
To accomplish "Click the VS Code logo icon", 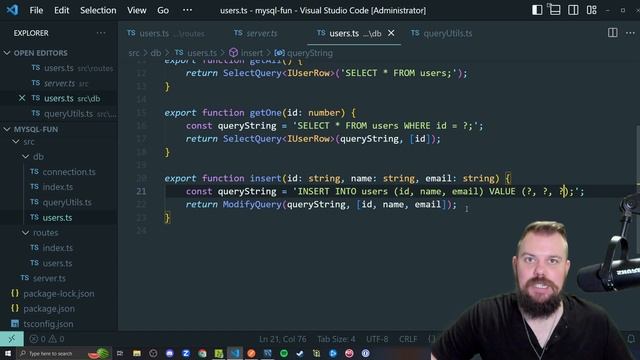I will pyautogui.click(x=12, y=10).
